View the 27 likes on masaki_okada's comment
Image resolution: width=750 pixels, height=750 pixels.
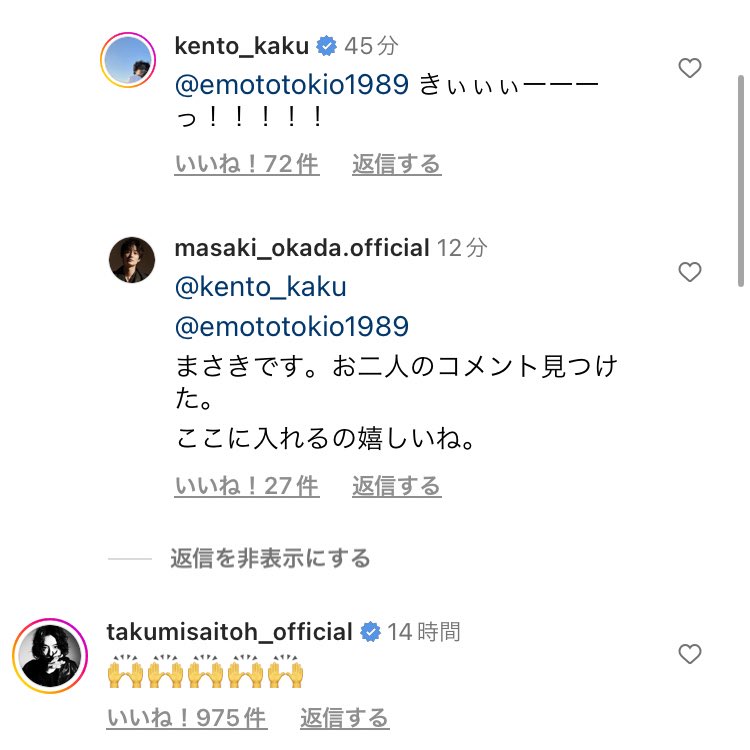point(247,486)
